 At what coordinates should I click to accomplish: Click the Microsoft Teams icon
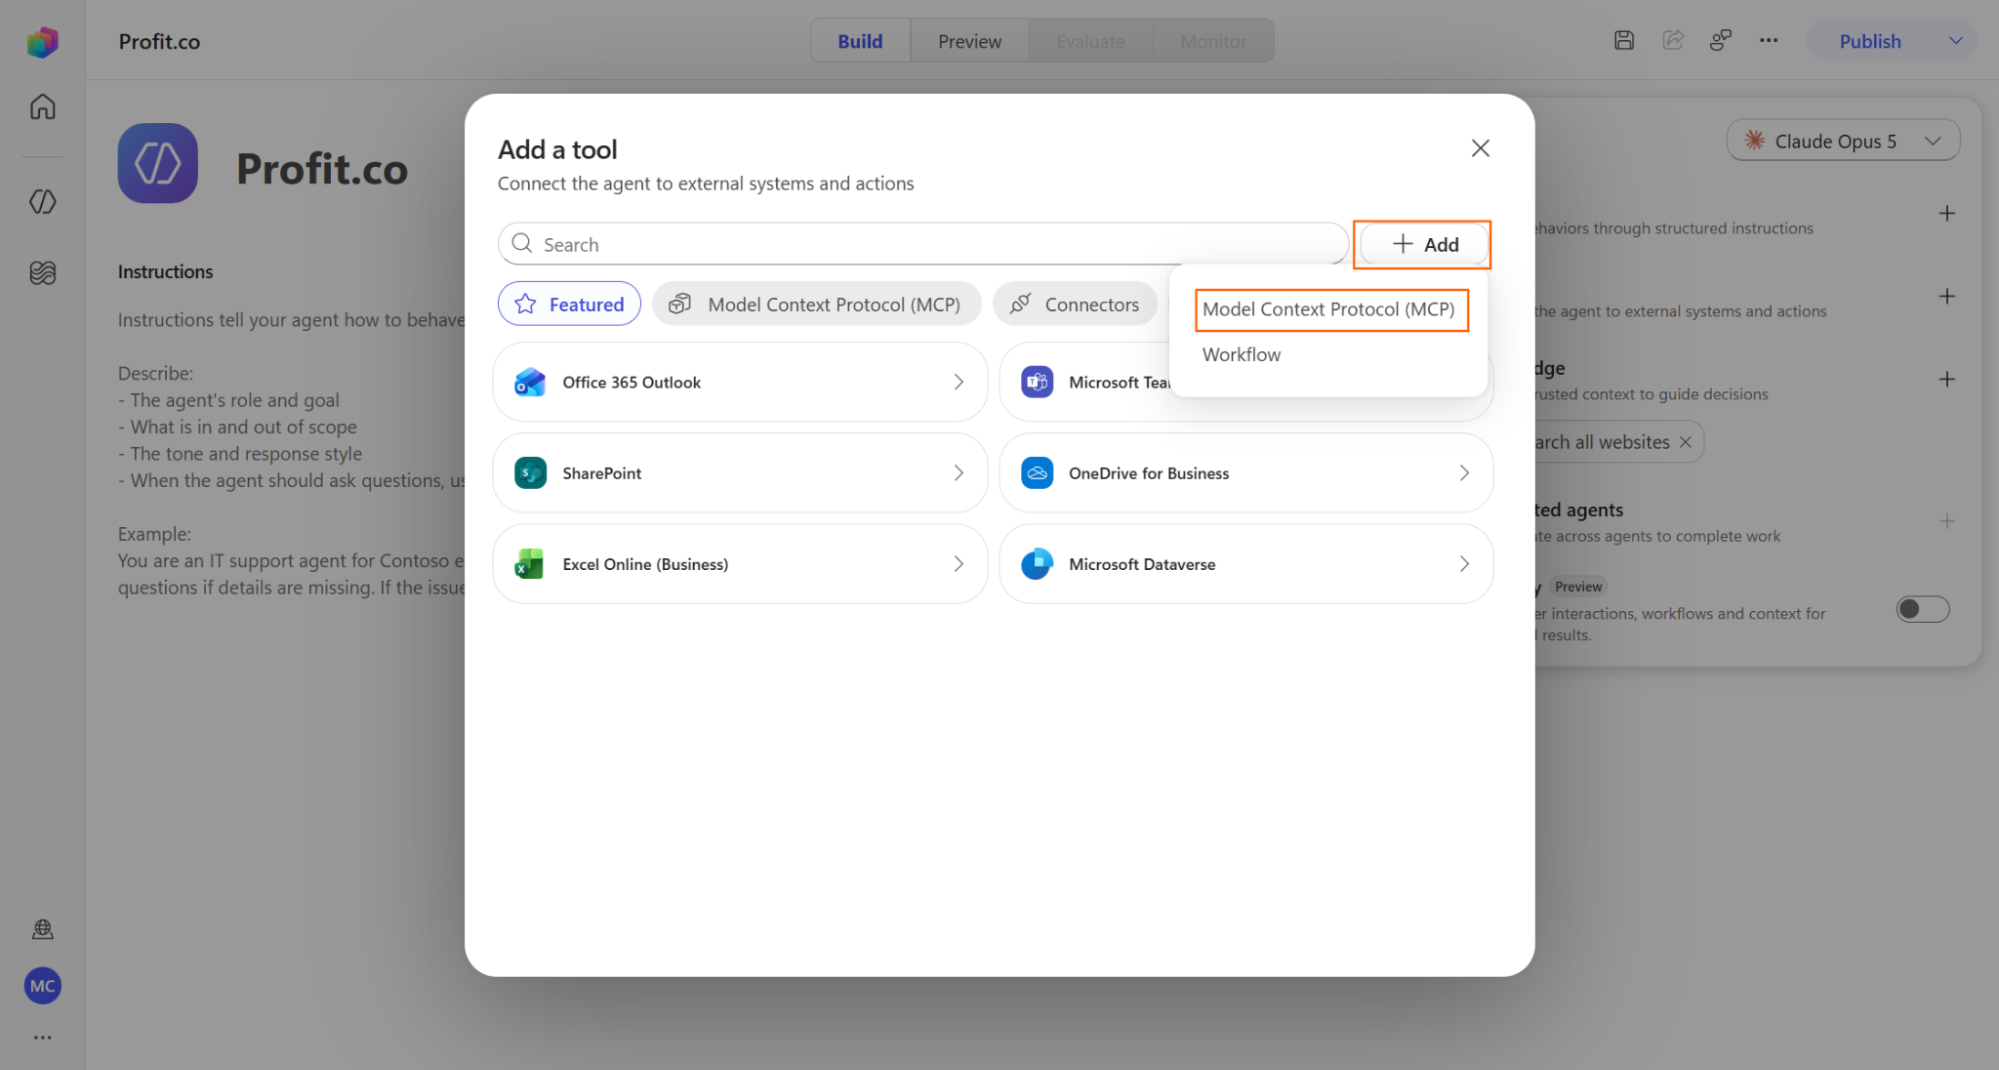[x=1037, y=382]
